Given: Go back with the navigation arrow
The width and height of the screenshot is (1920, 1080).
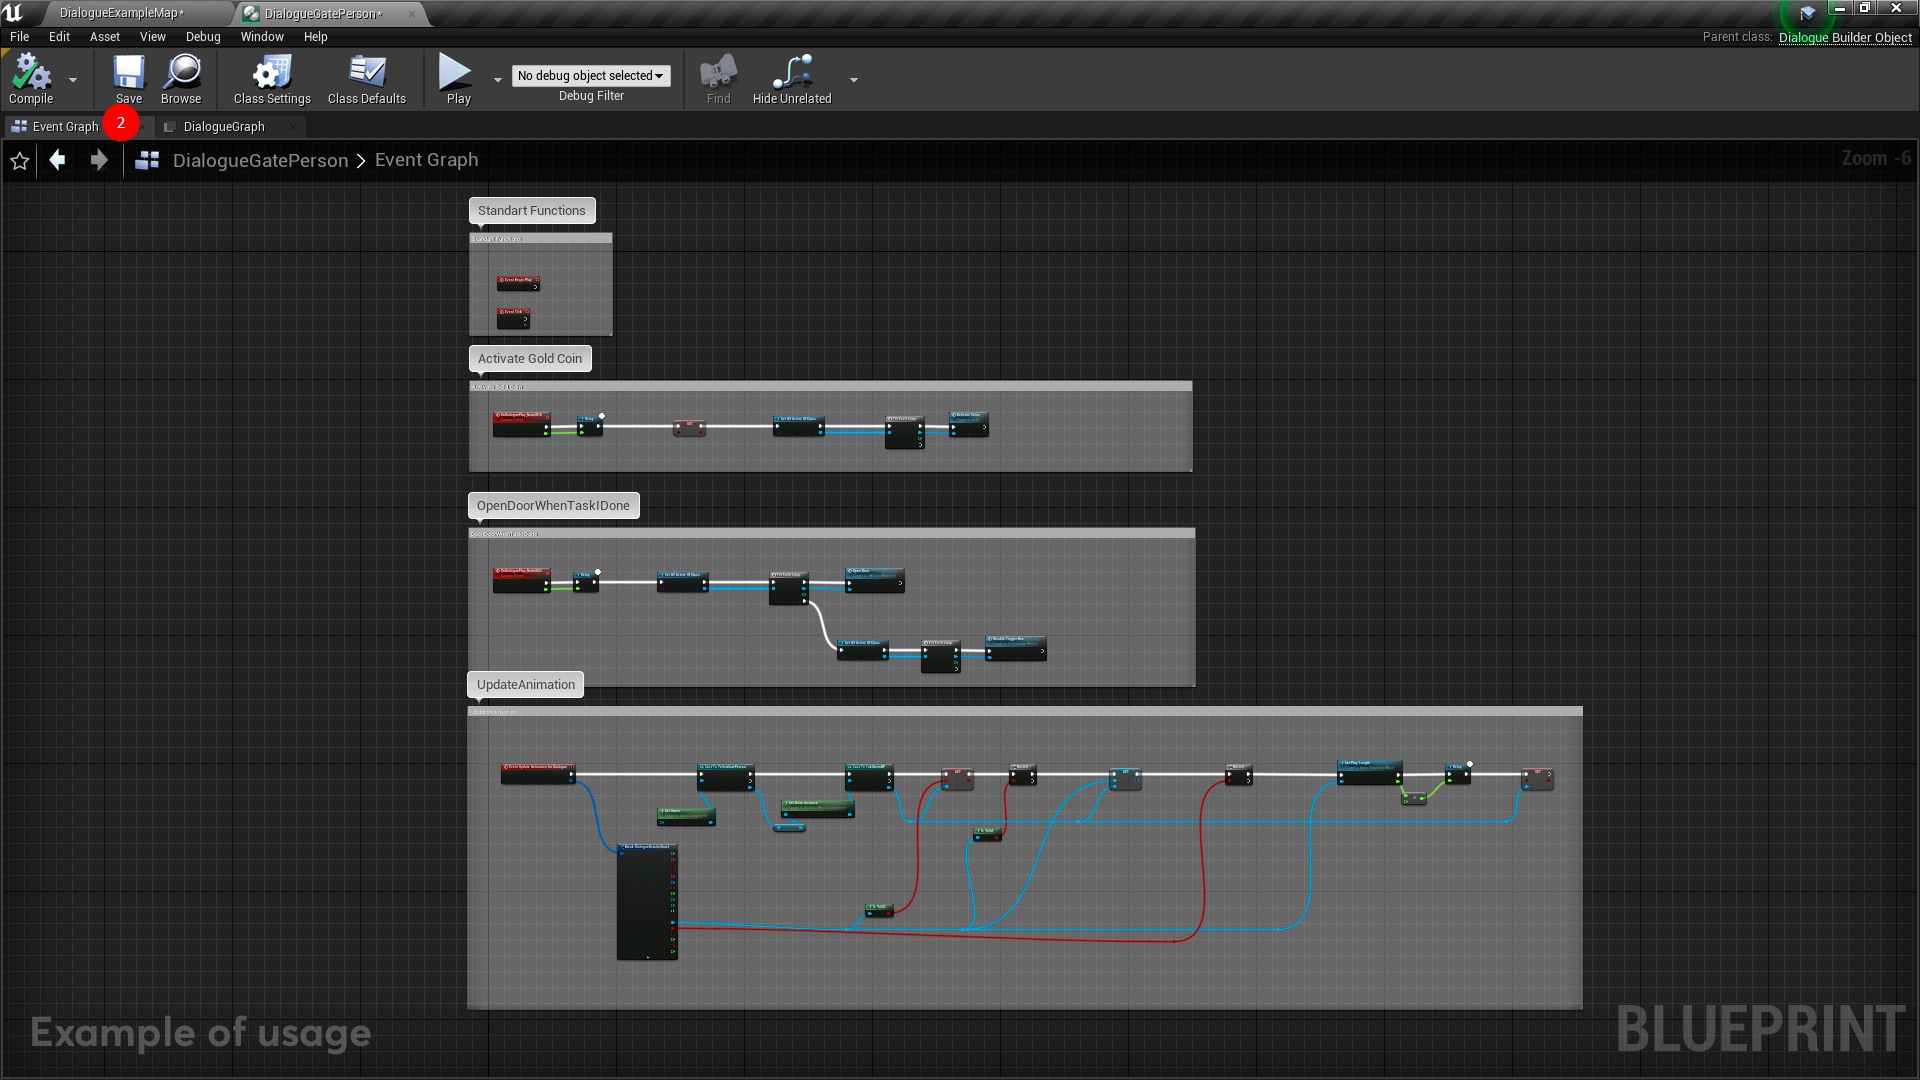Looking at the screenshot, I should point(58,160).
